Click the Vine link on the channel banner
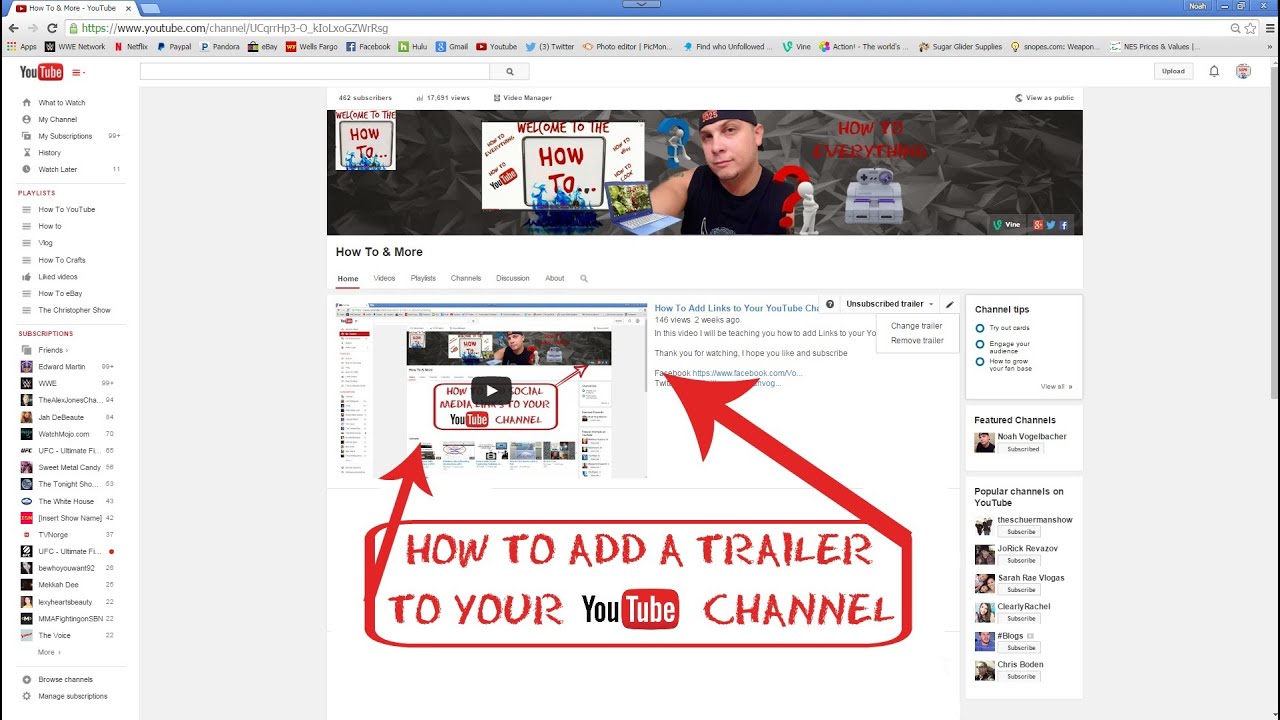This screenshot has height=720, width=1280. point(1007,225)
